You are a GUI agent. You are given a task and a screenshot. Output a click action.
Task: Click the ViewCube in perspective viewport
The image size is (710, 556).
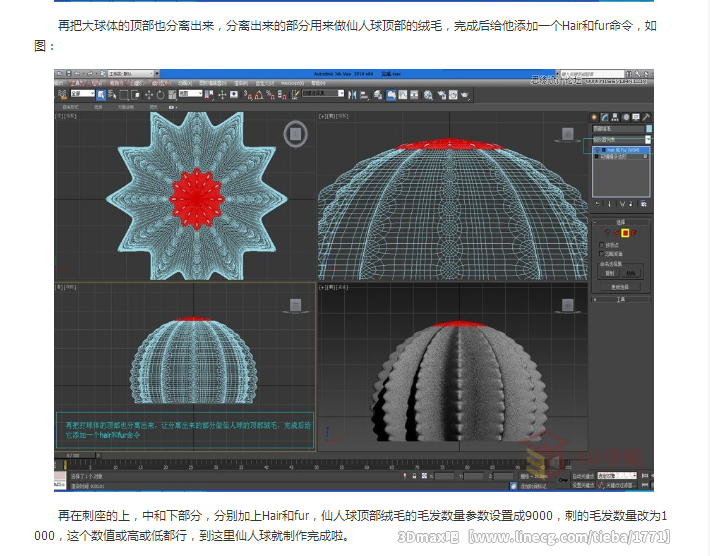click(567, 306)
